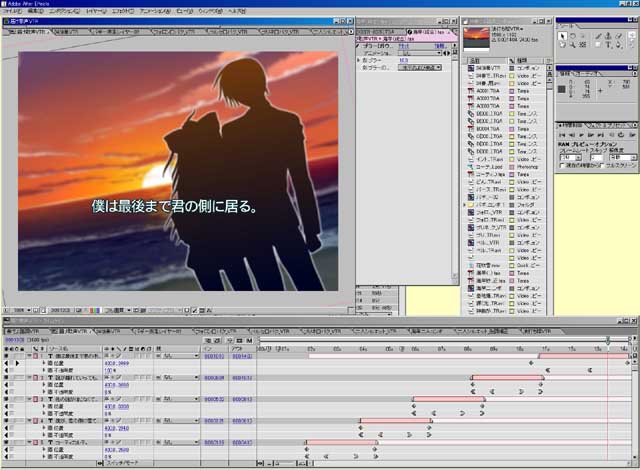Collapse timeline layer 1 twirl arrow
This screenshot has width=640, height=470.
pos(30,356)
